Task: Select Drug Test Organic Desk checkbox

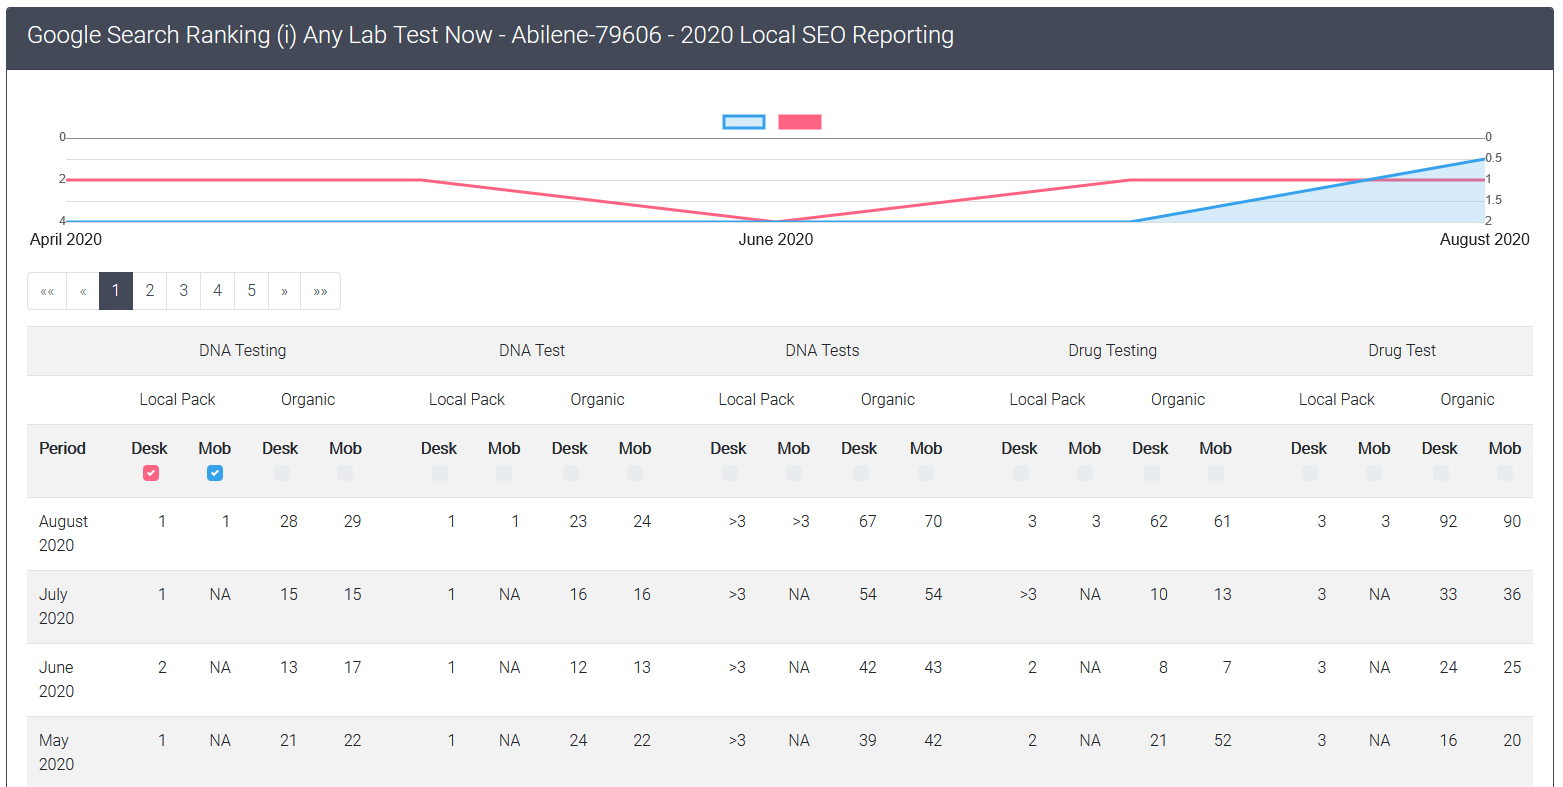Action: coord(1441,473)
